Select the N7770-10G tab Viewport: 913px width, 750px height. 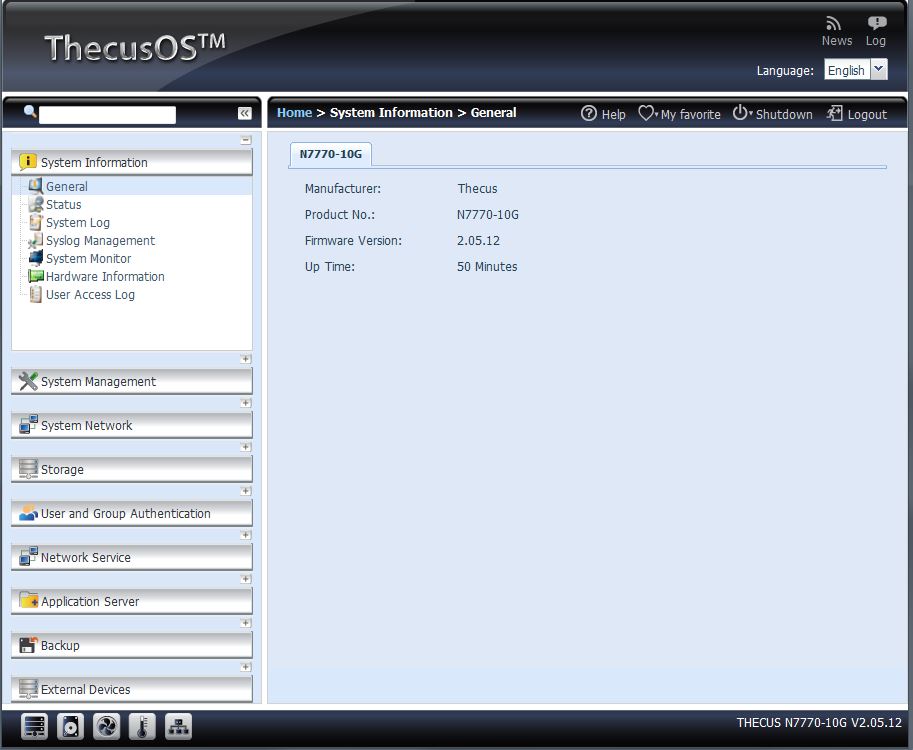[331, 154]
